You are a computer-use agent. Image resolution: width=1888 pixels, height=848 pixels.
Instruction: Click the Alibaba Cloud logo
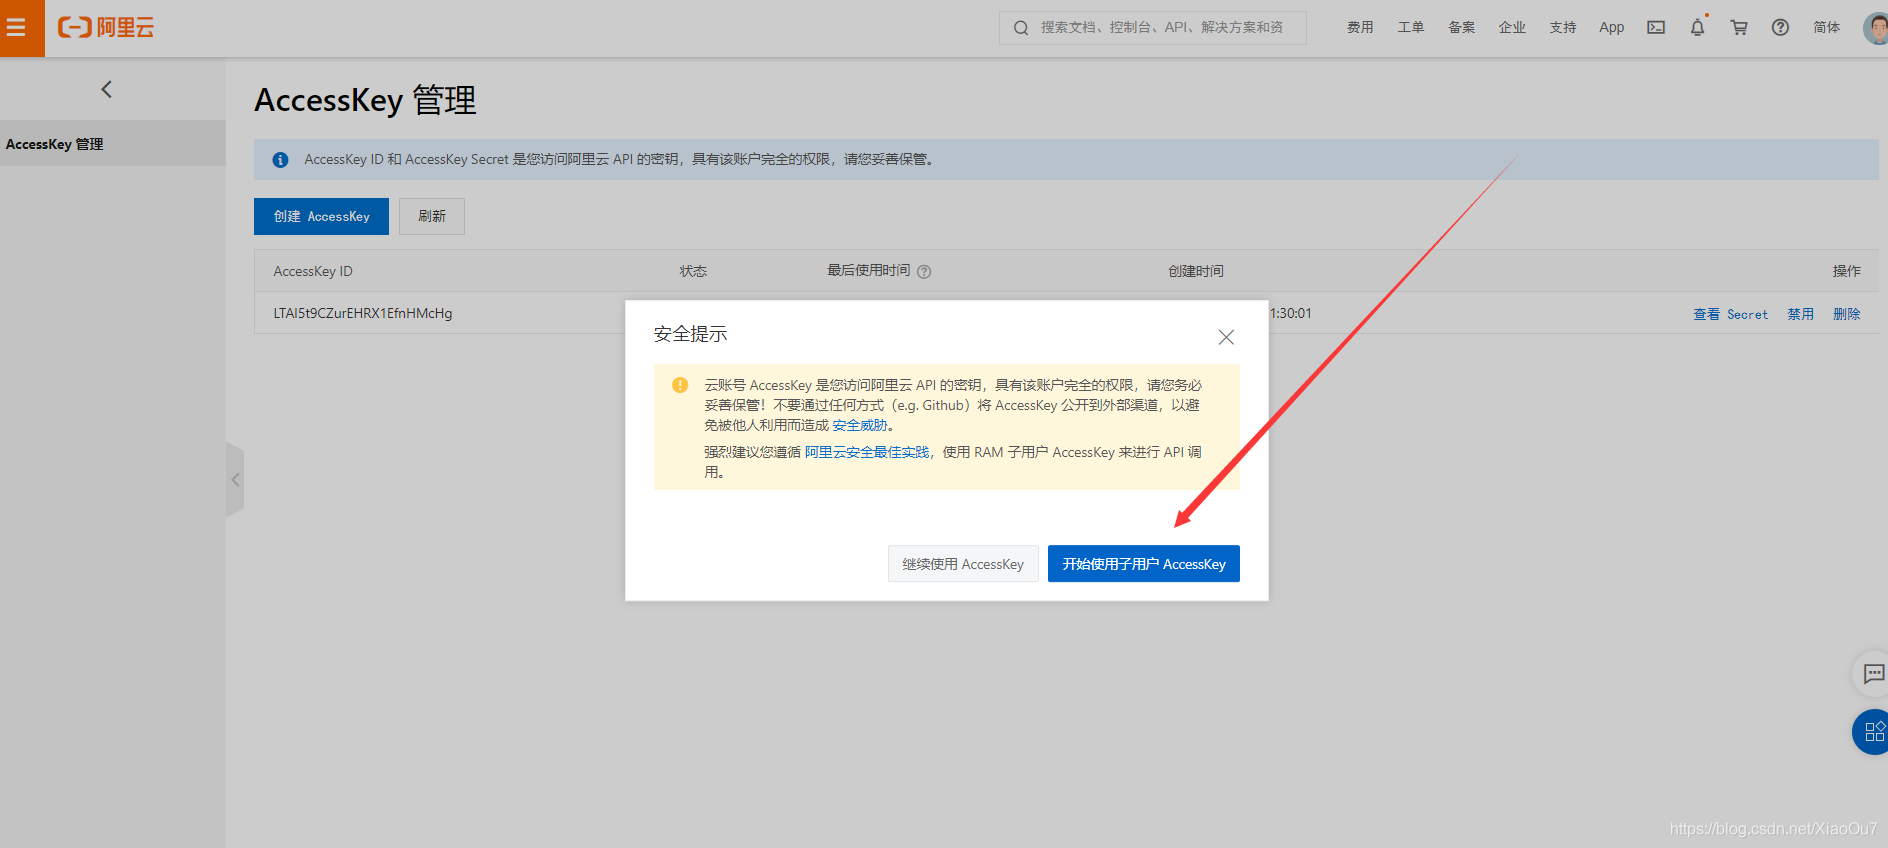[106, 28]
